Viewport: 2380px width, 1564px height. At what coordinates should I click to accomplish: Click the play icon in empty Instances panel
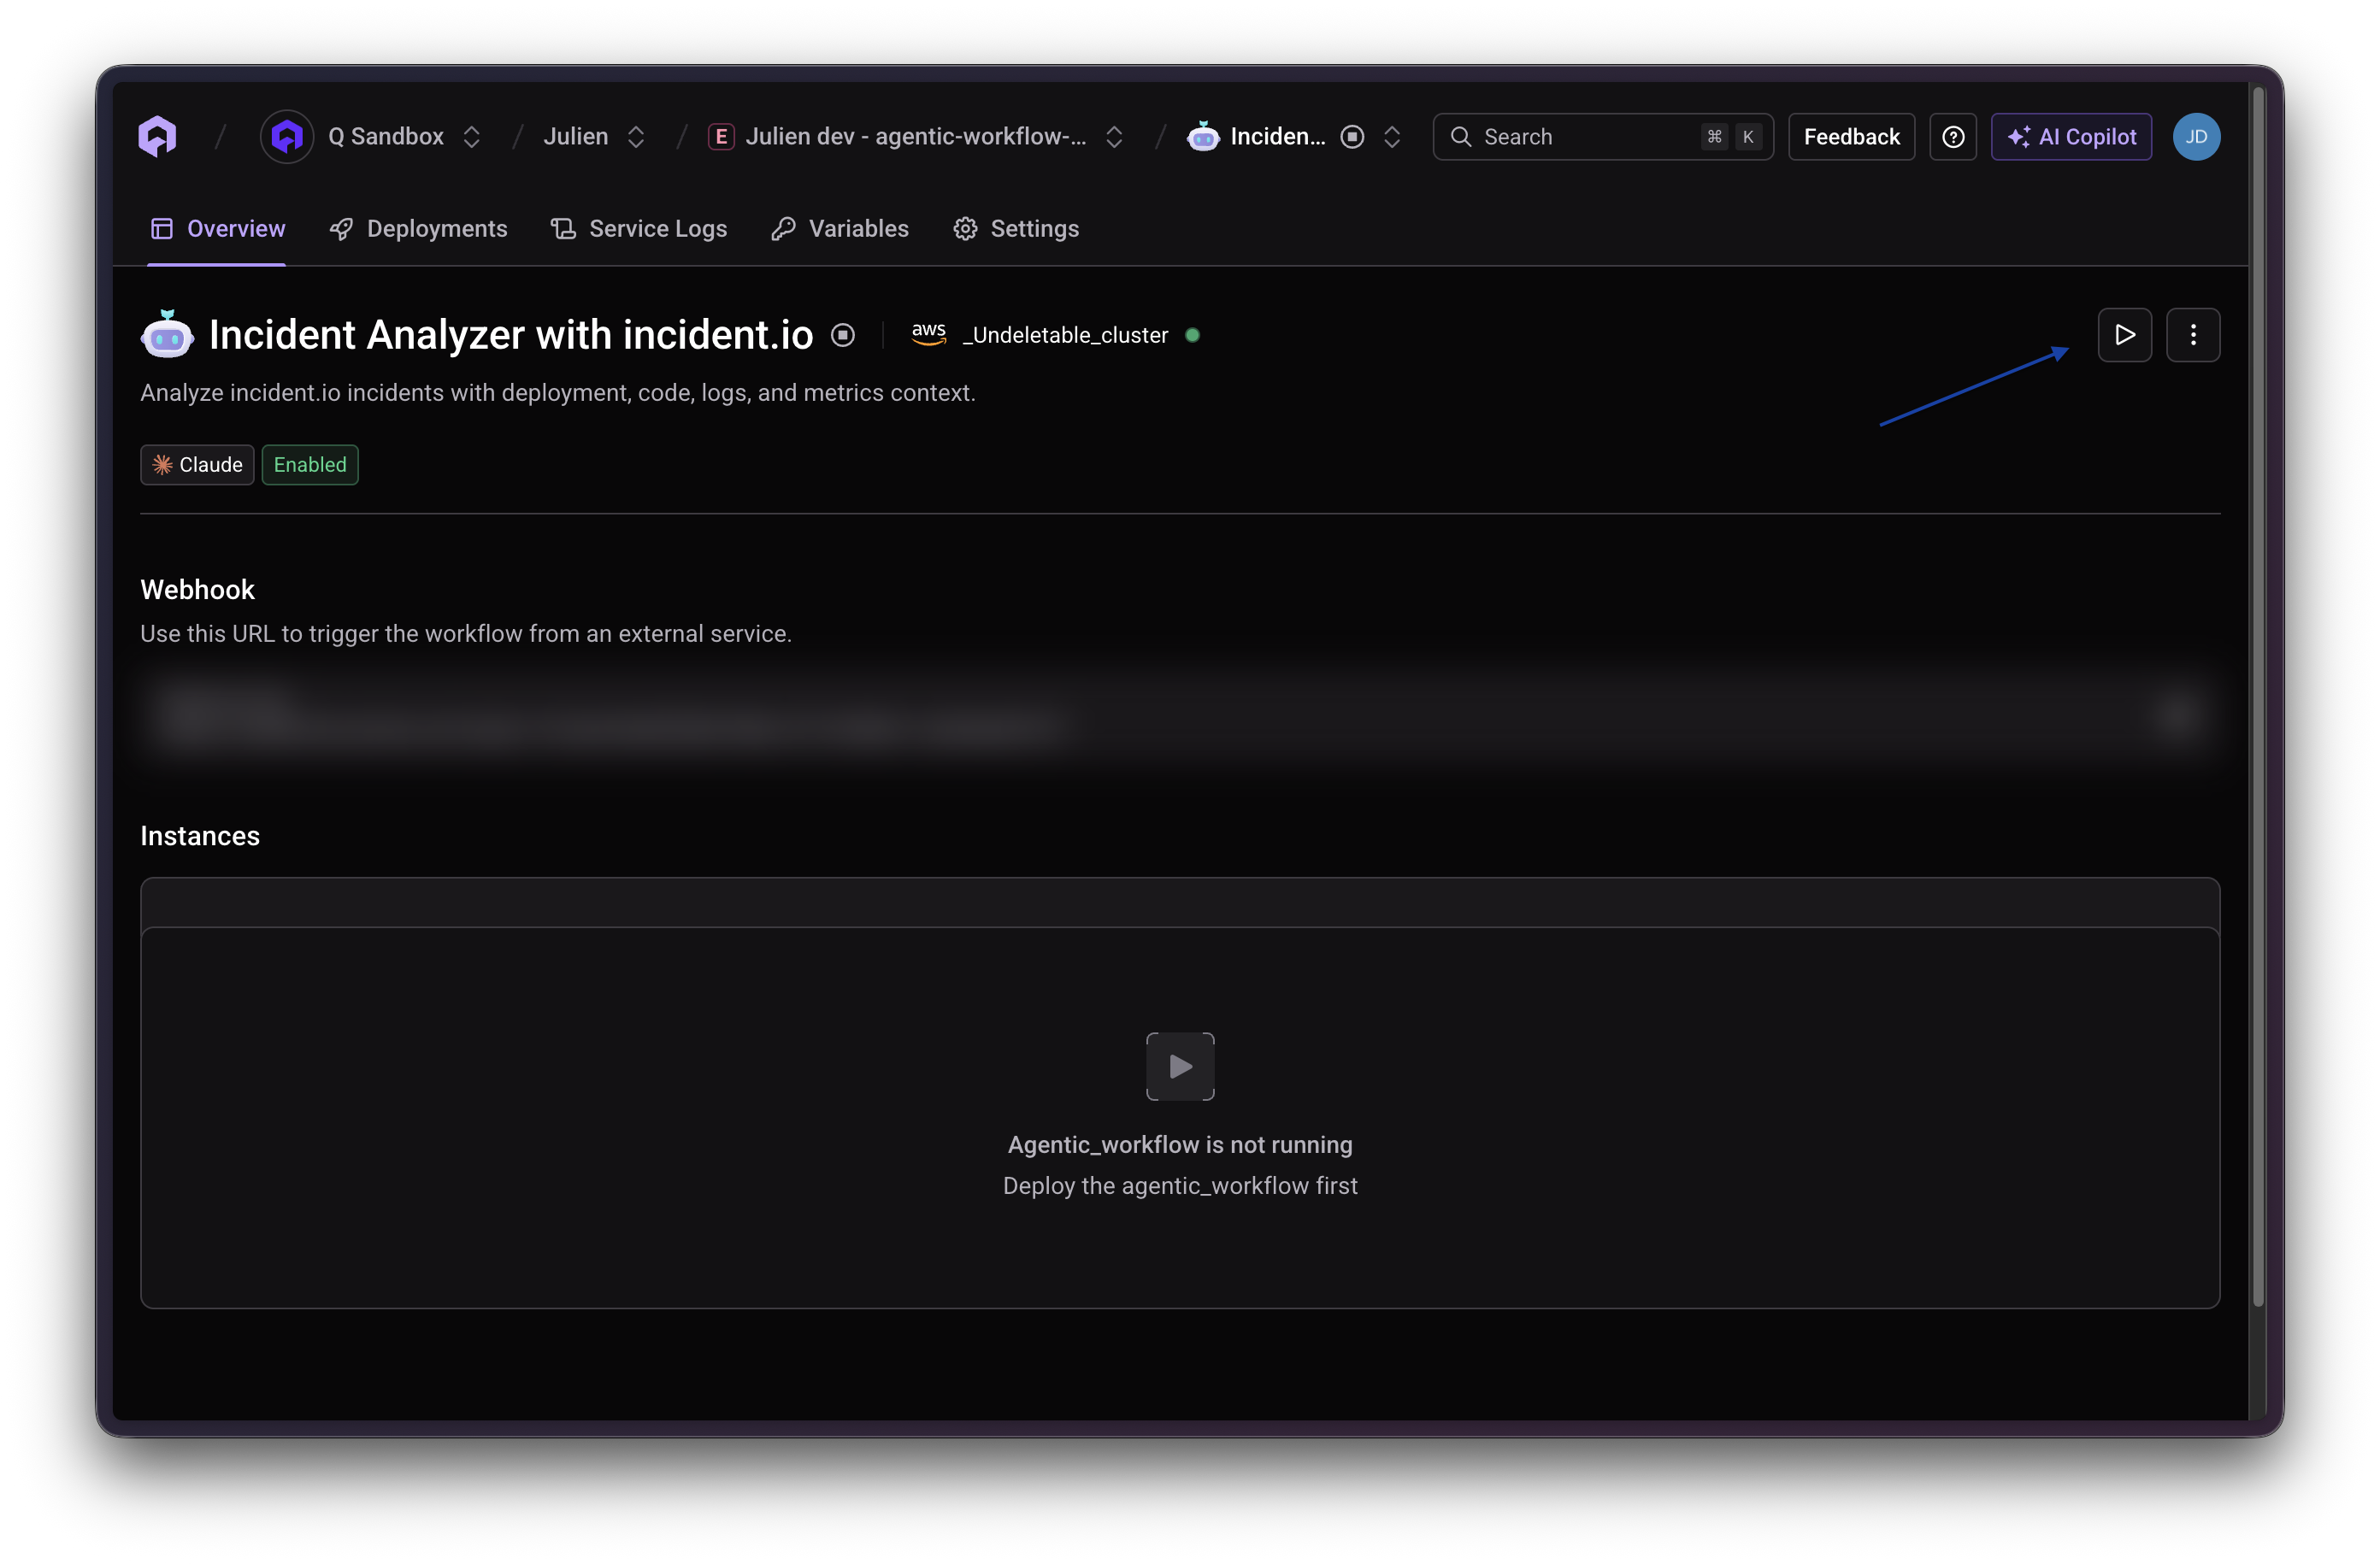(x=1180, y=1067)
